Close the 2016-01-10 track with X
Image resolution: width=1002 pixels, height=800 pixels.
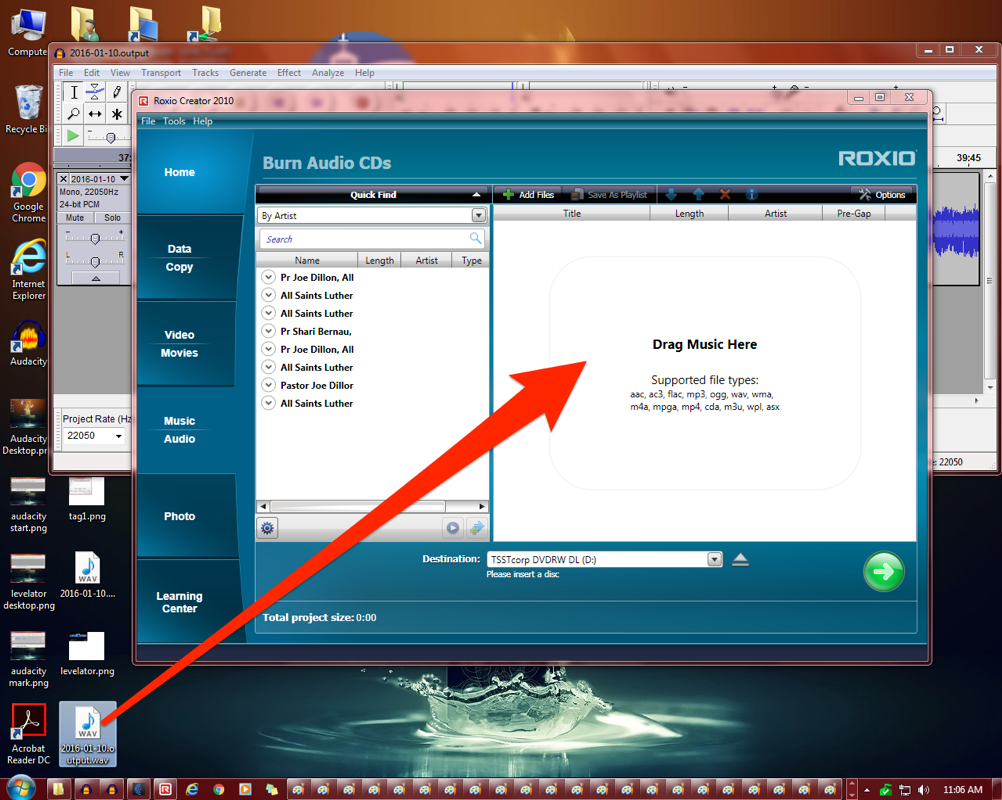(x=63, y=179)
